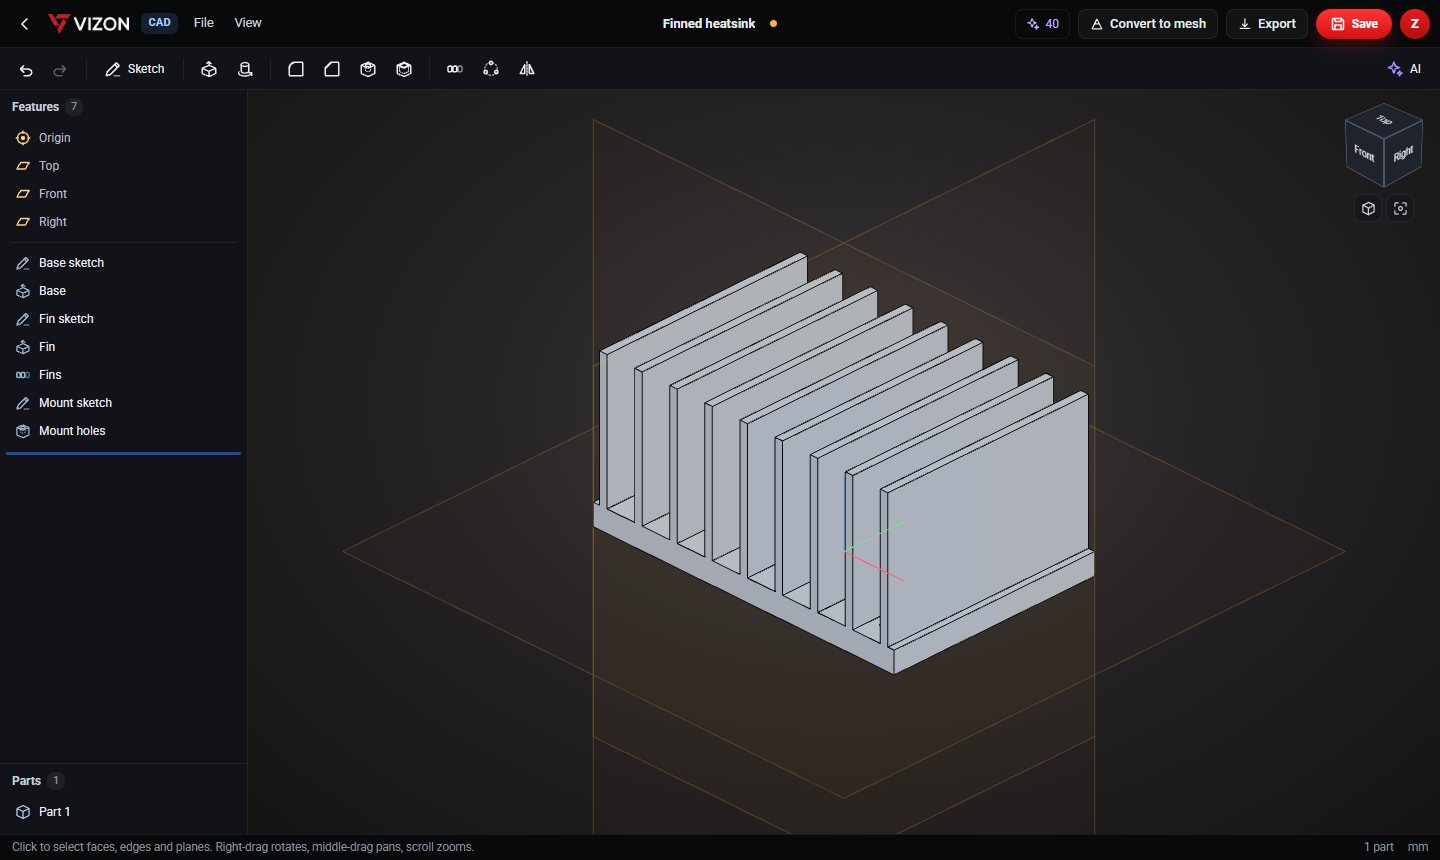Screen dimensions: 1440x860
Task: Open the File menu
Action: (x=204, y=23)
